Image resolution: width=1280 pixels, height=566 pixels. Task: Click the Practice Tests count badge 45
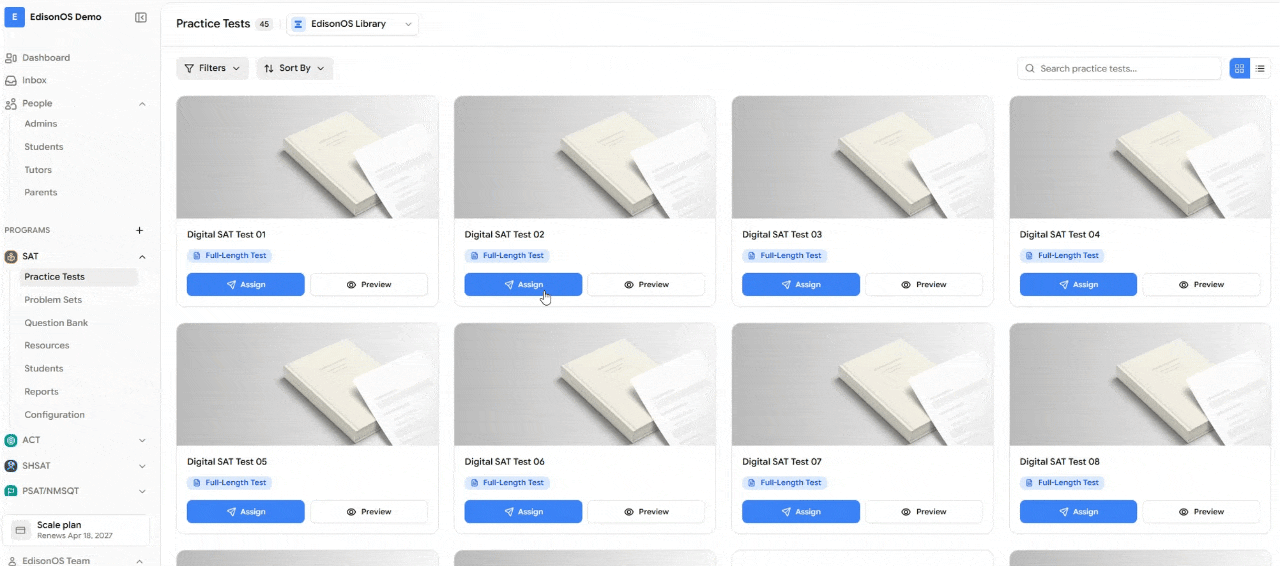point(264,24)
